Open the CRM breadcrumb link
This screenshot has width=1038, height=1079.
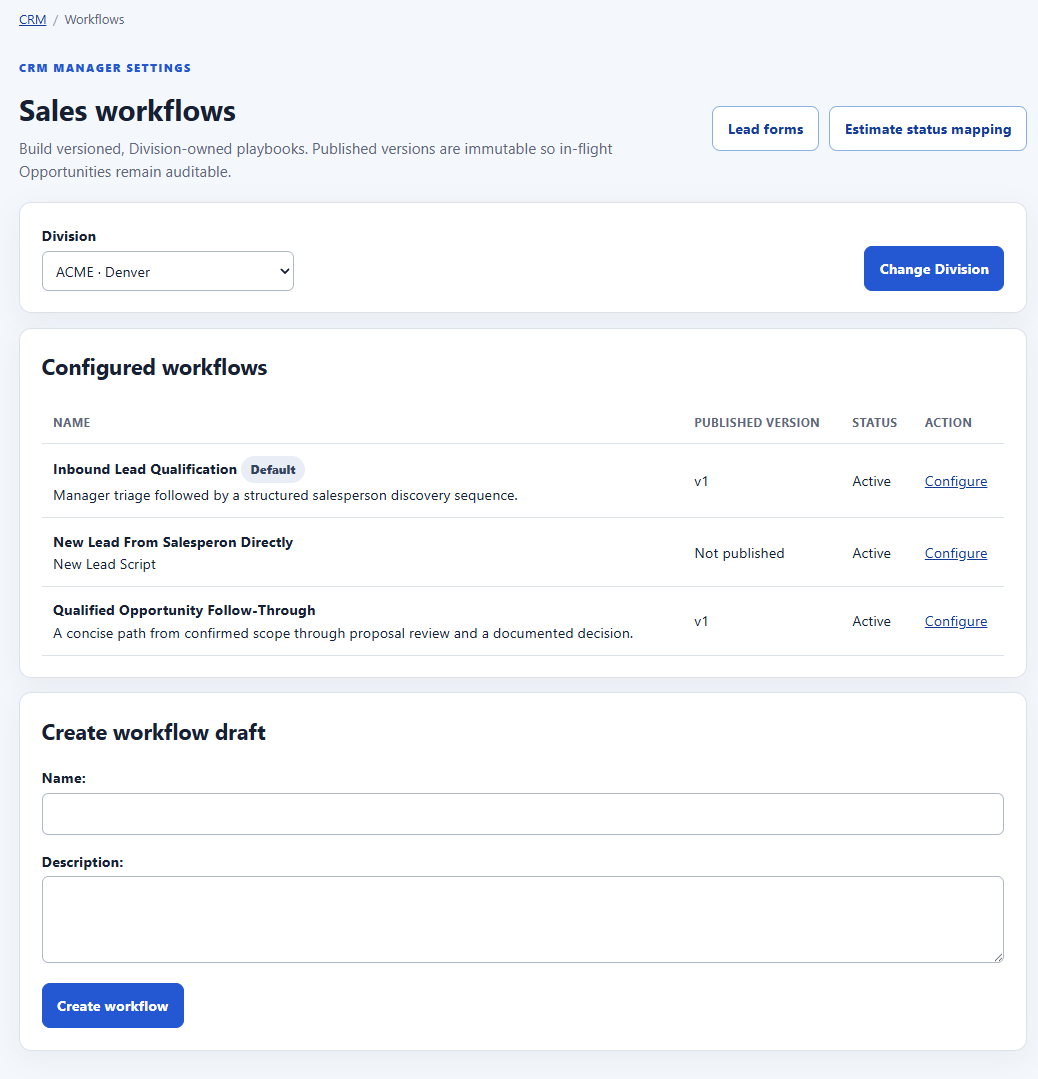click(x=32, y=19)
